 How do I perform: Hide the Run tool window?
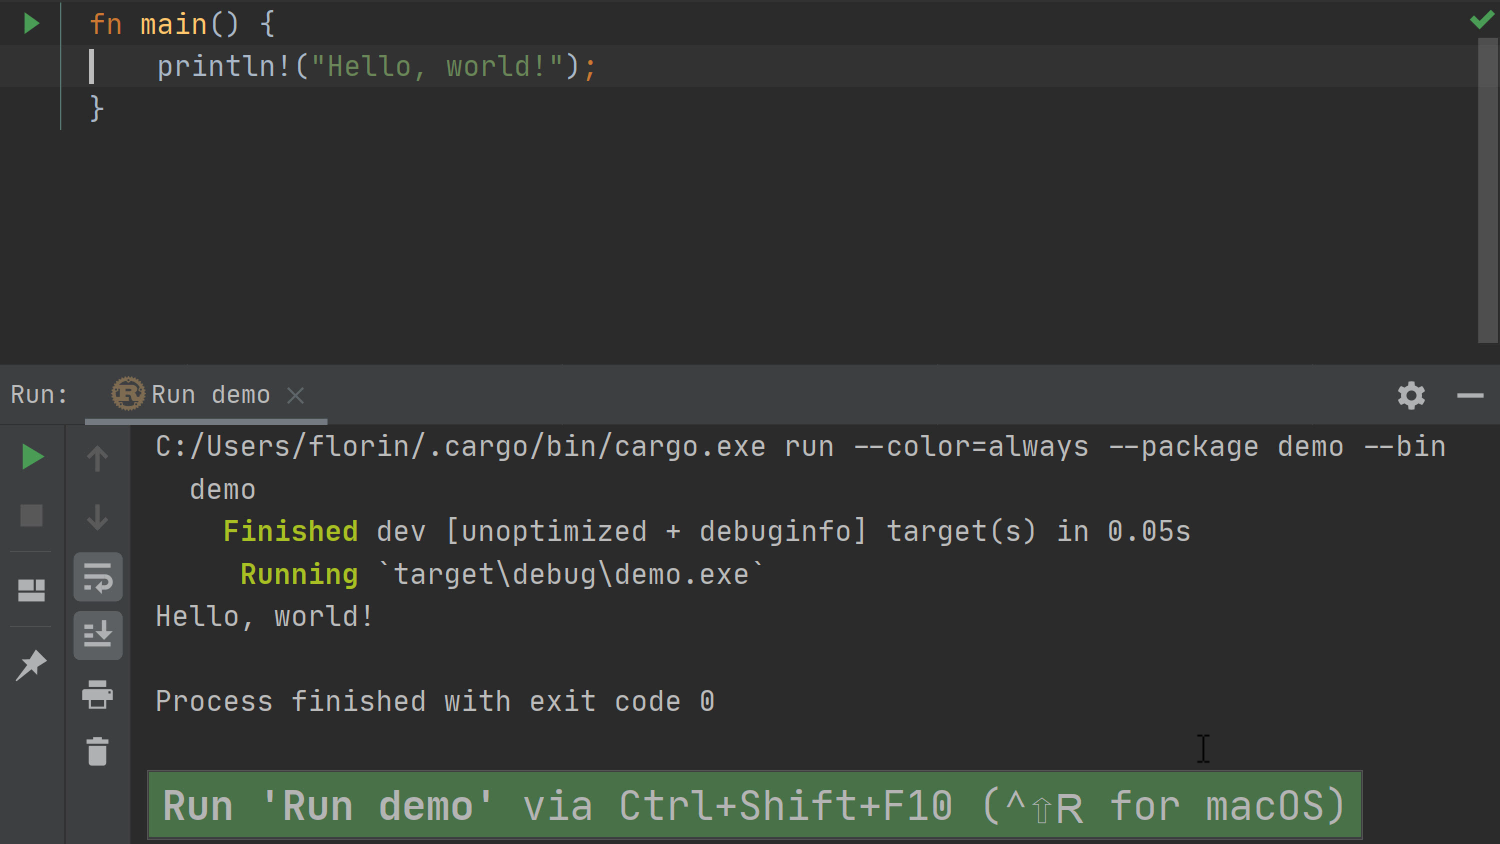pyautogui.click(x=1470, y=395)
